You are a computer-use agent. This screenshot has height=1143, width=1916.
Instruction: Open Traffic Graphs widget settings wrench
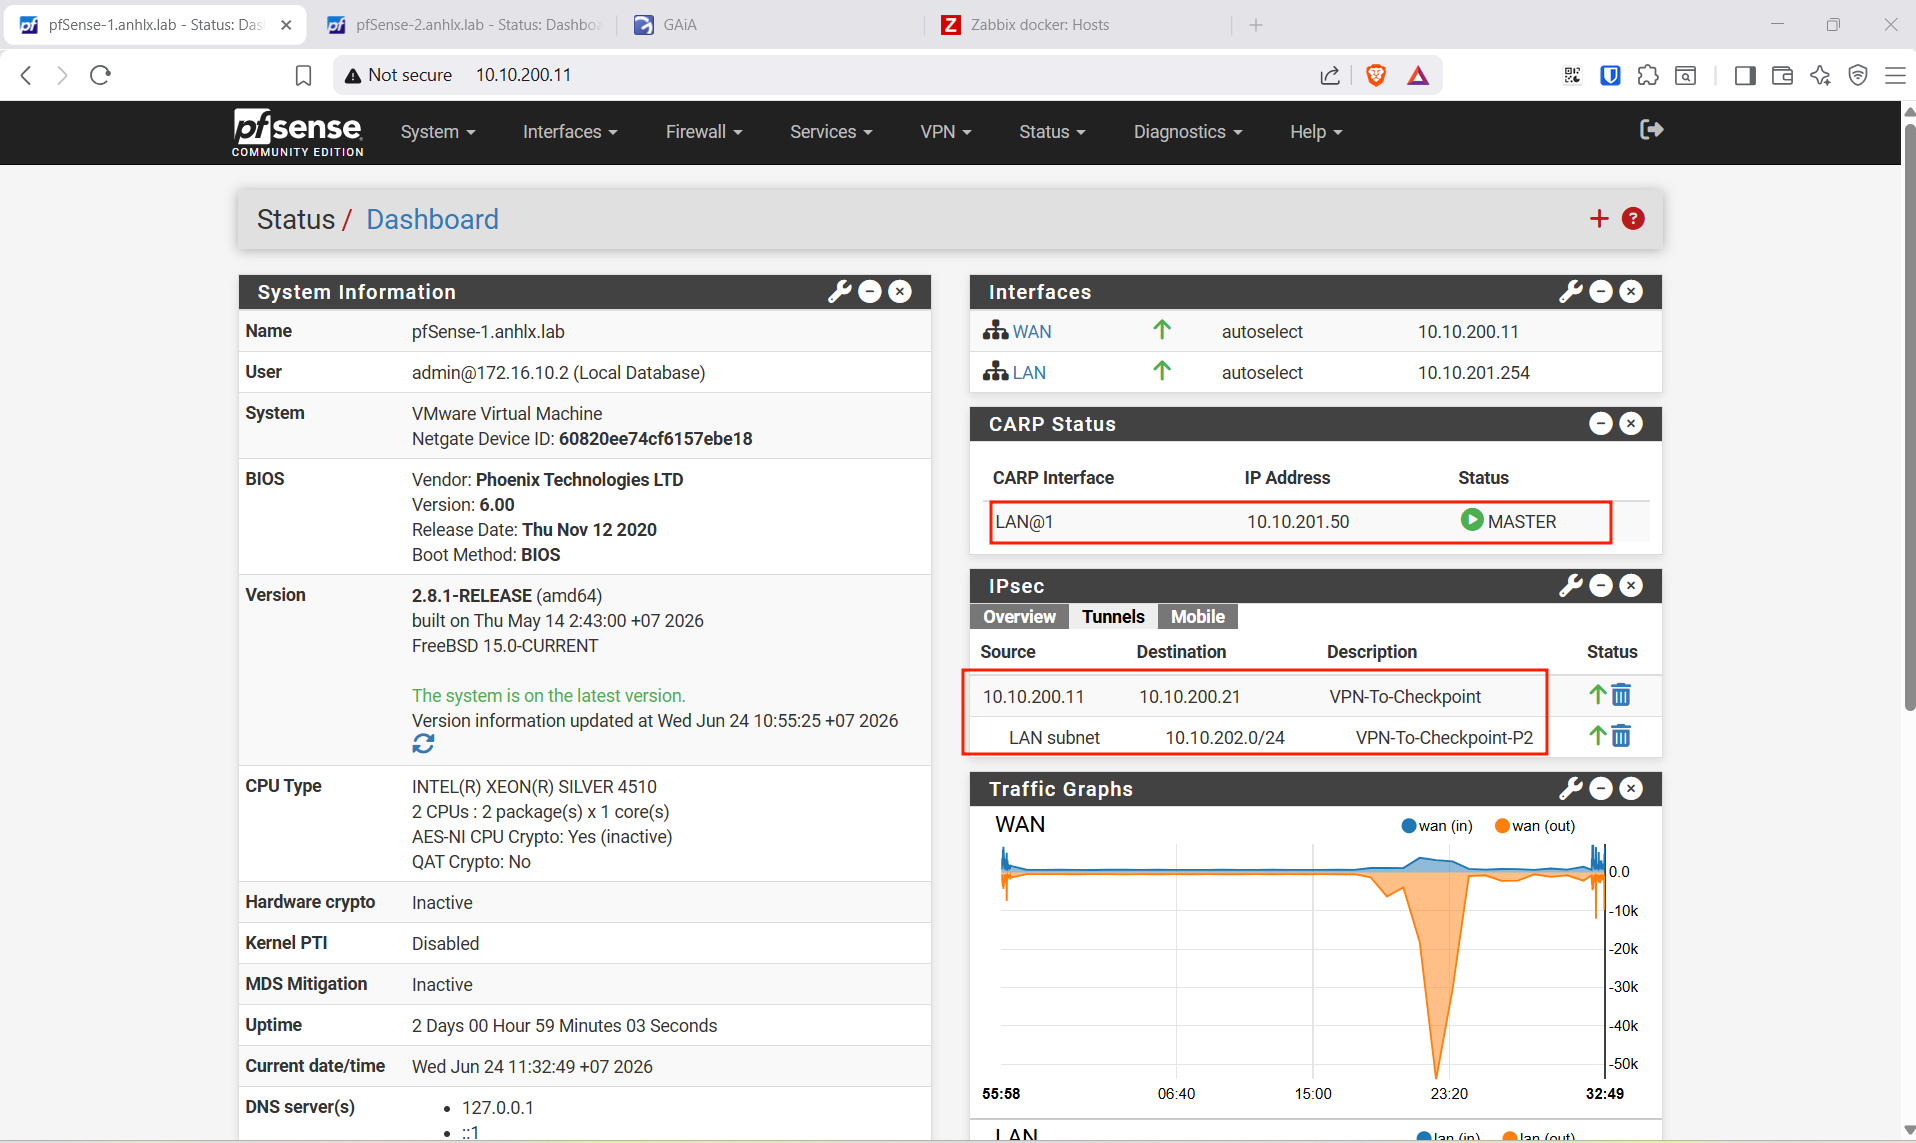(1571, 788)
